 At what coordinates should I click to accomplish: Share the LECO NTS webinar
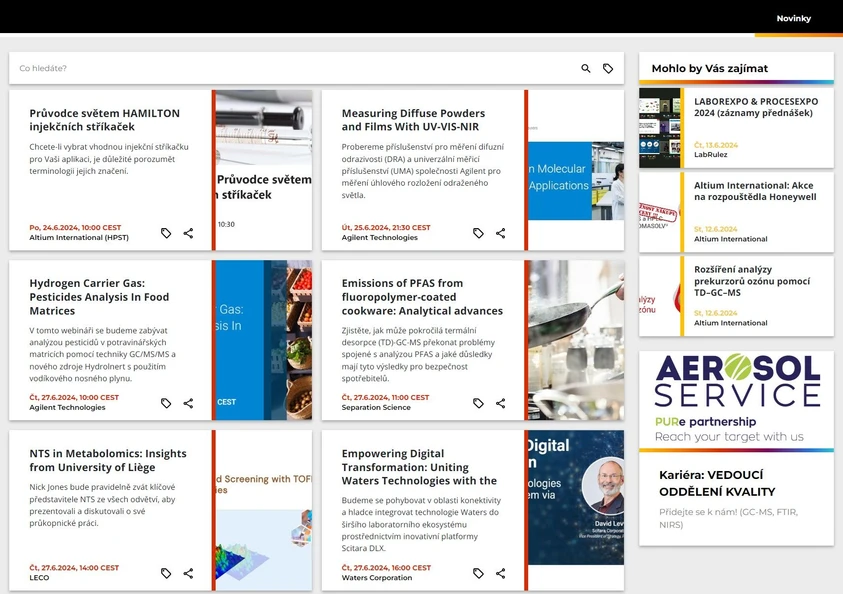(x=188, y=573)
